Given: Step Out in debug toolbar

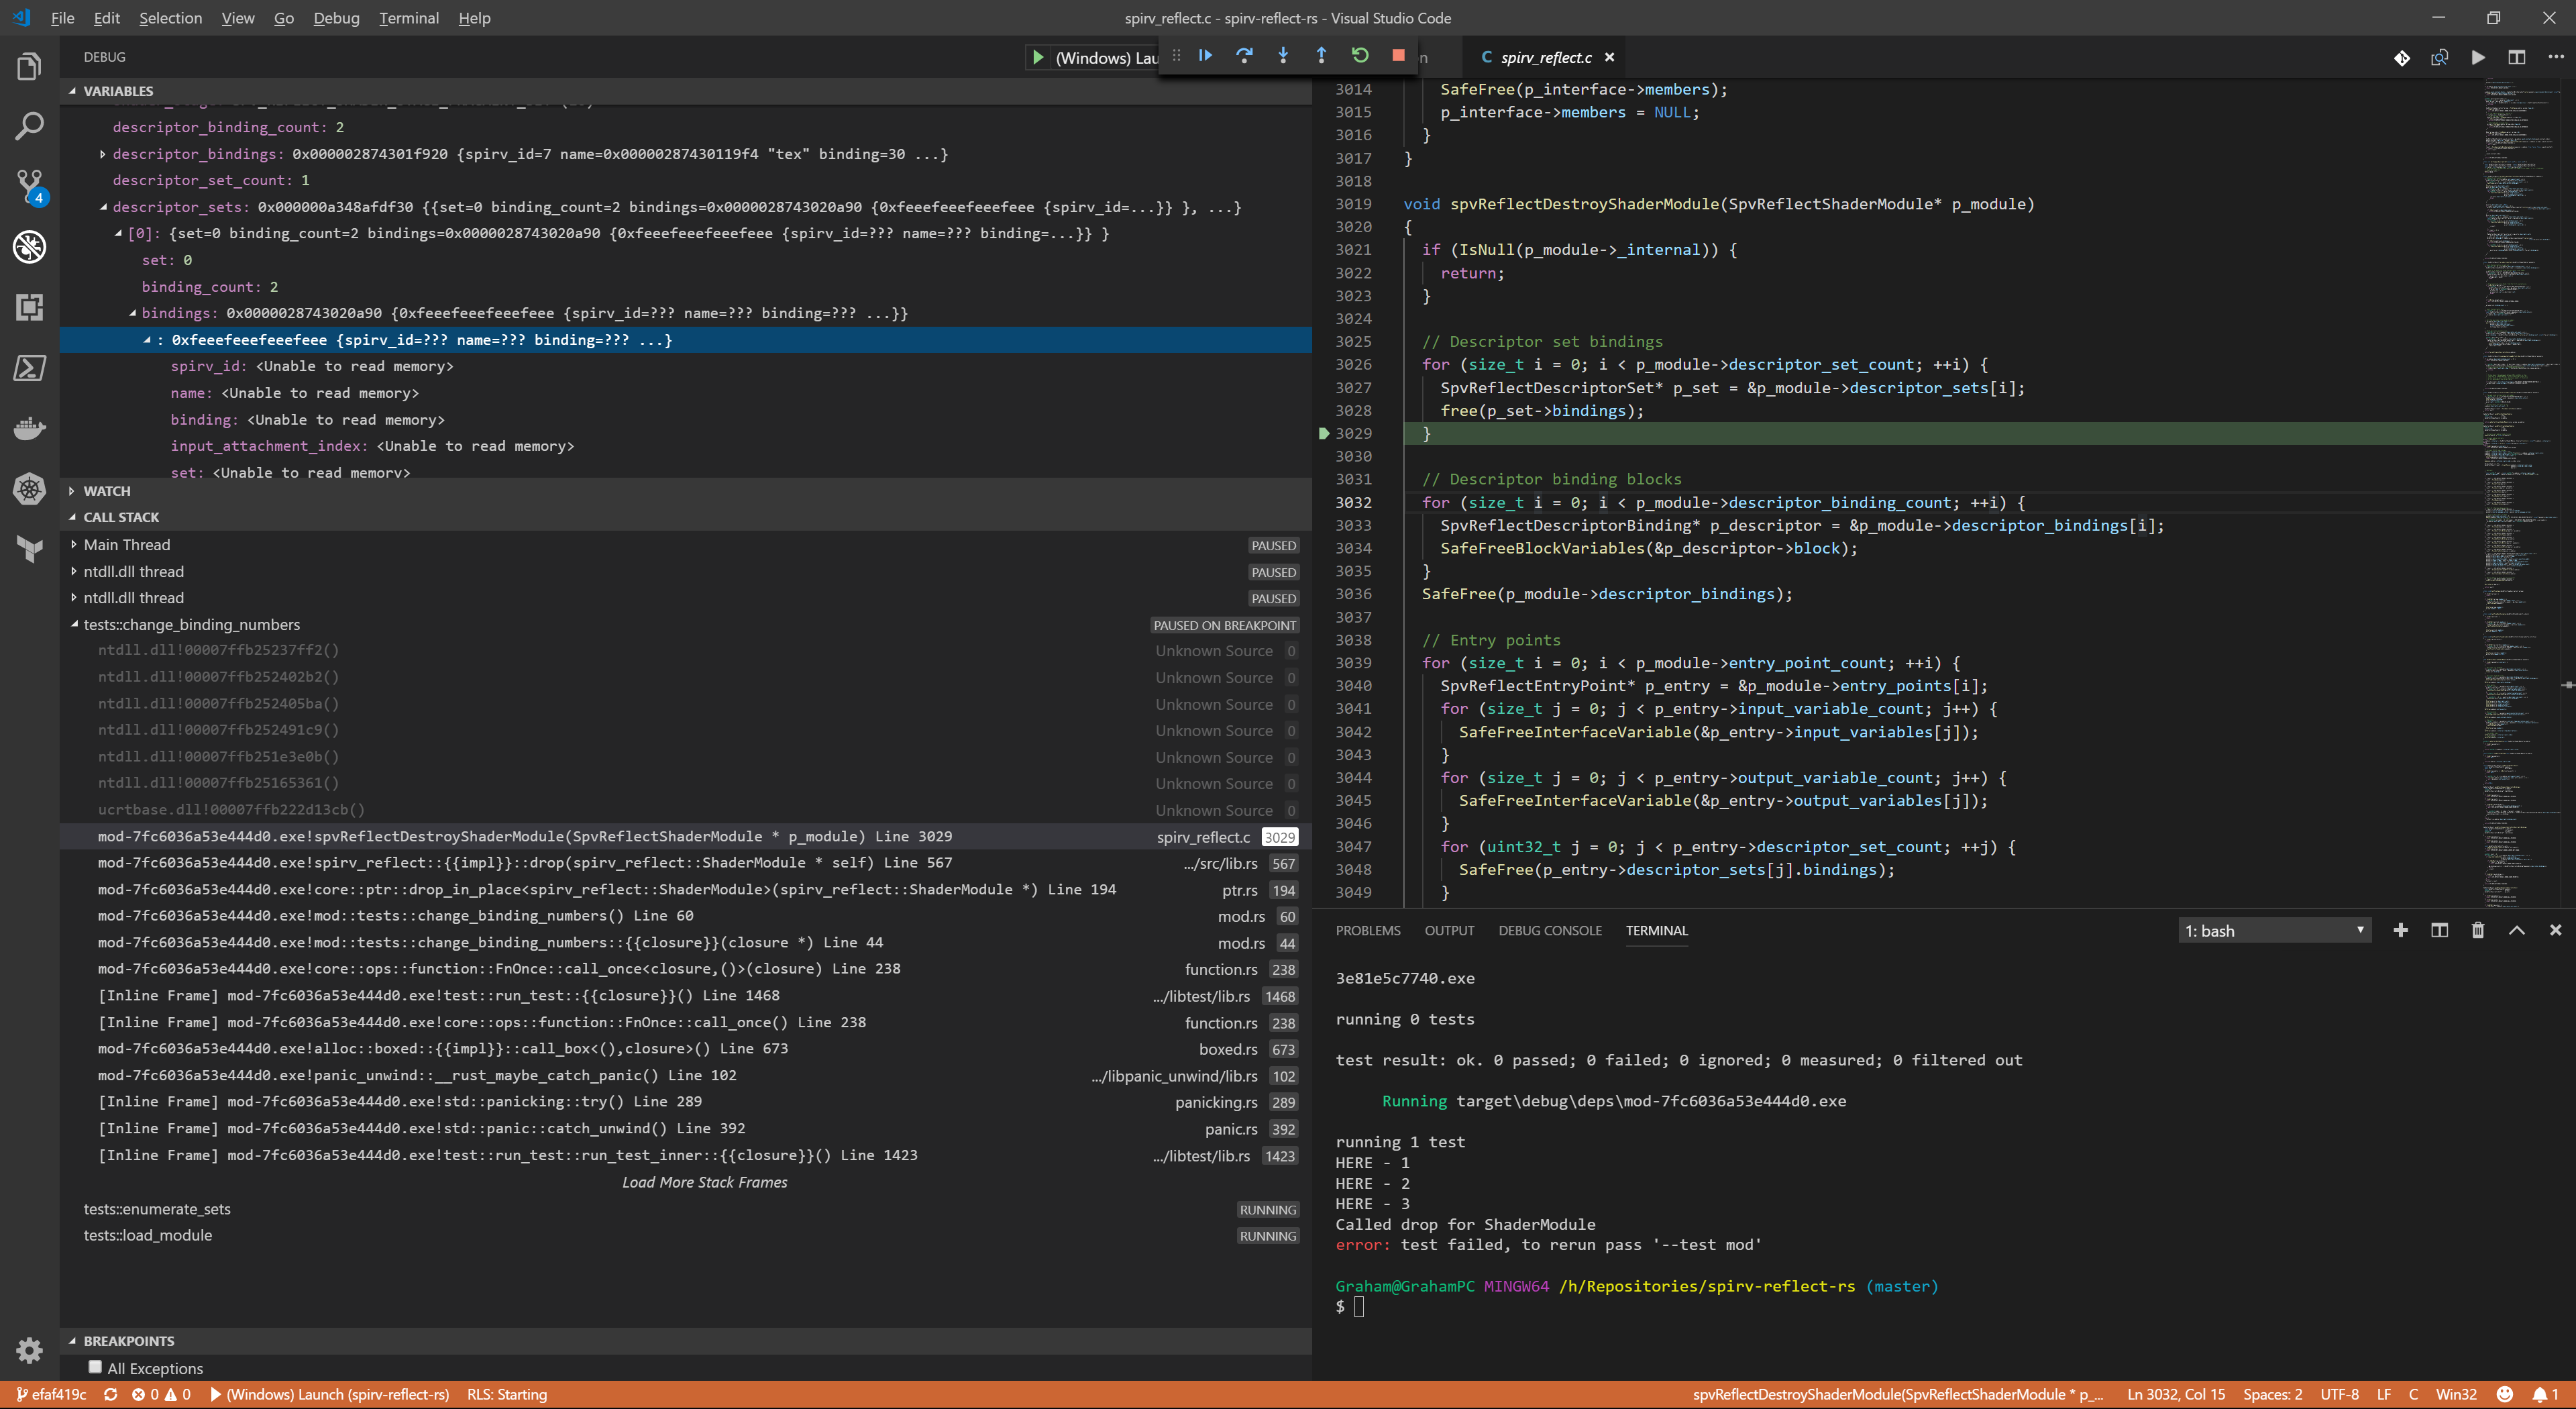Looking at the screenshot, I should coord(1321,56).
